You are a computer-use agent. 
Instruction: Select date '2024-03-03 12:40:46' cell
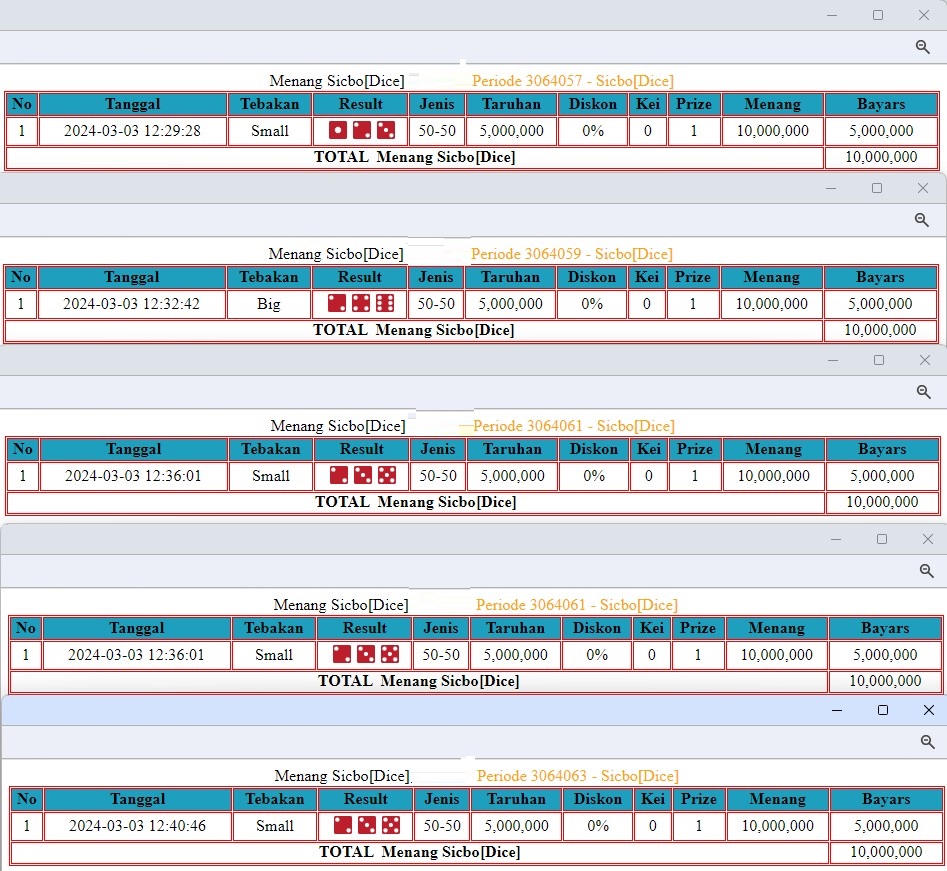[137, 825]
